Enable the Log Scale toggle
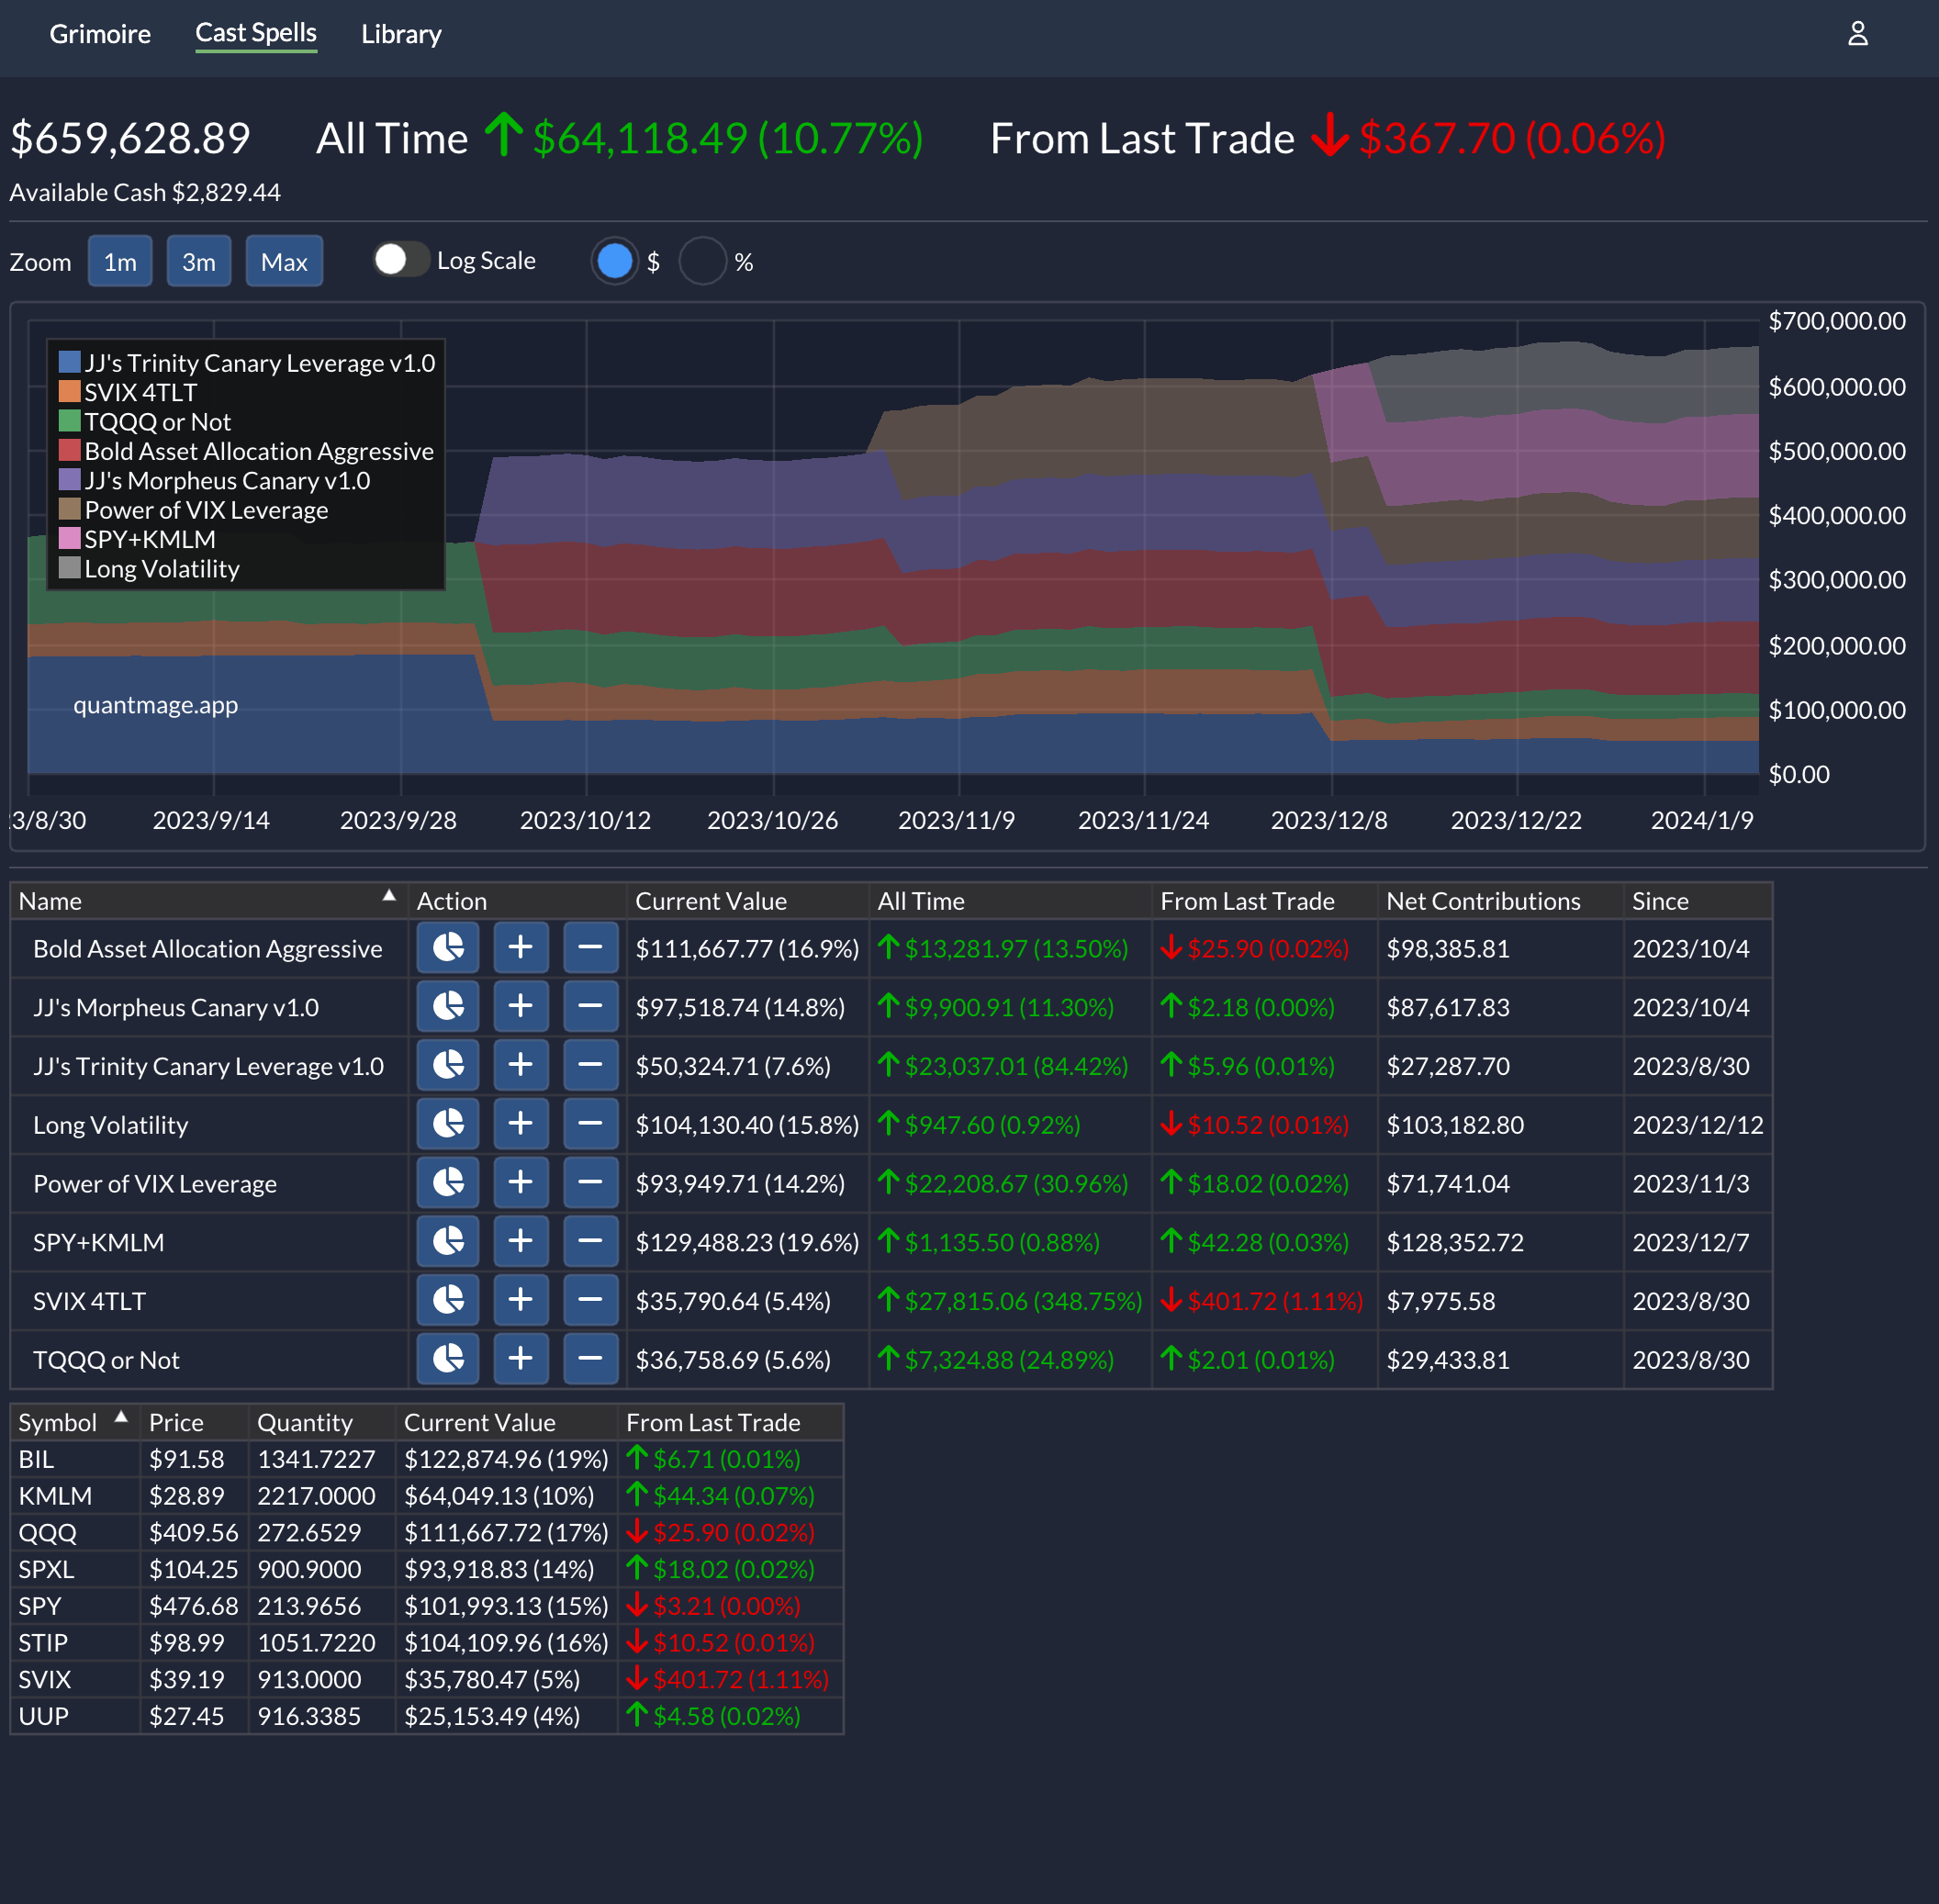 click(401, 260)
